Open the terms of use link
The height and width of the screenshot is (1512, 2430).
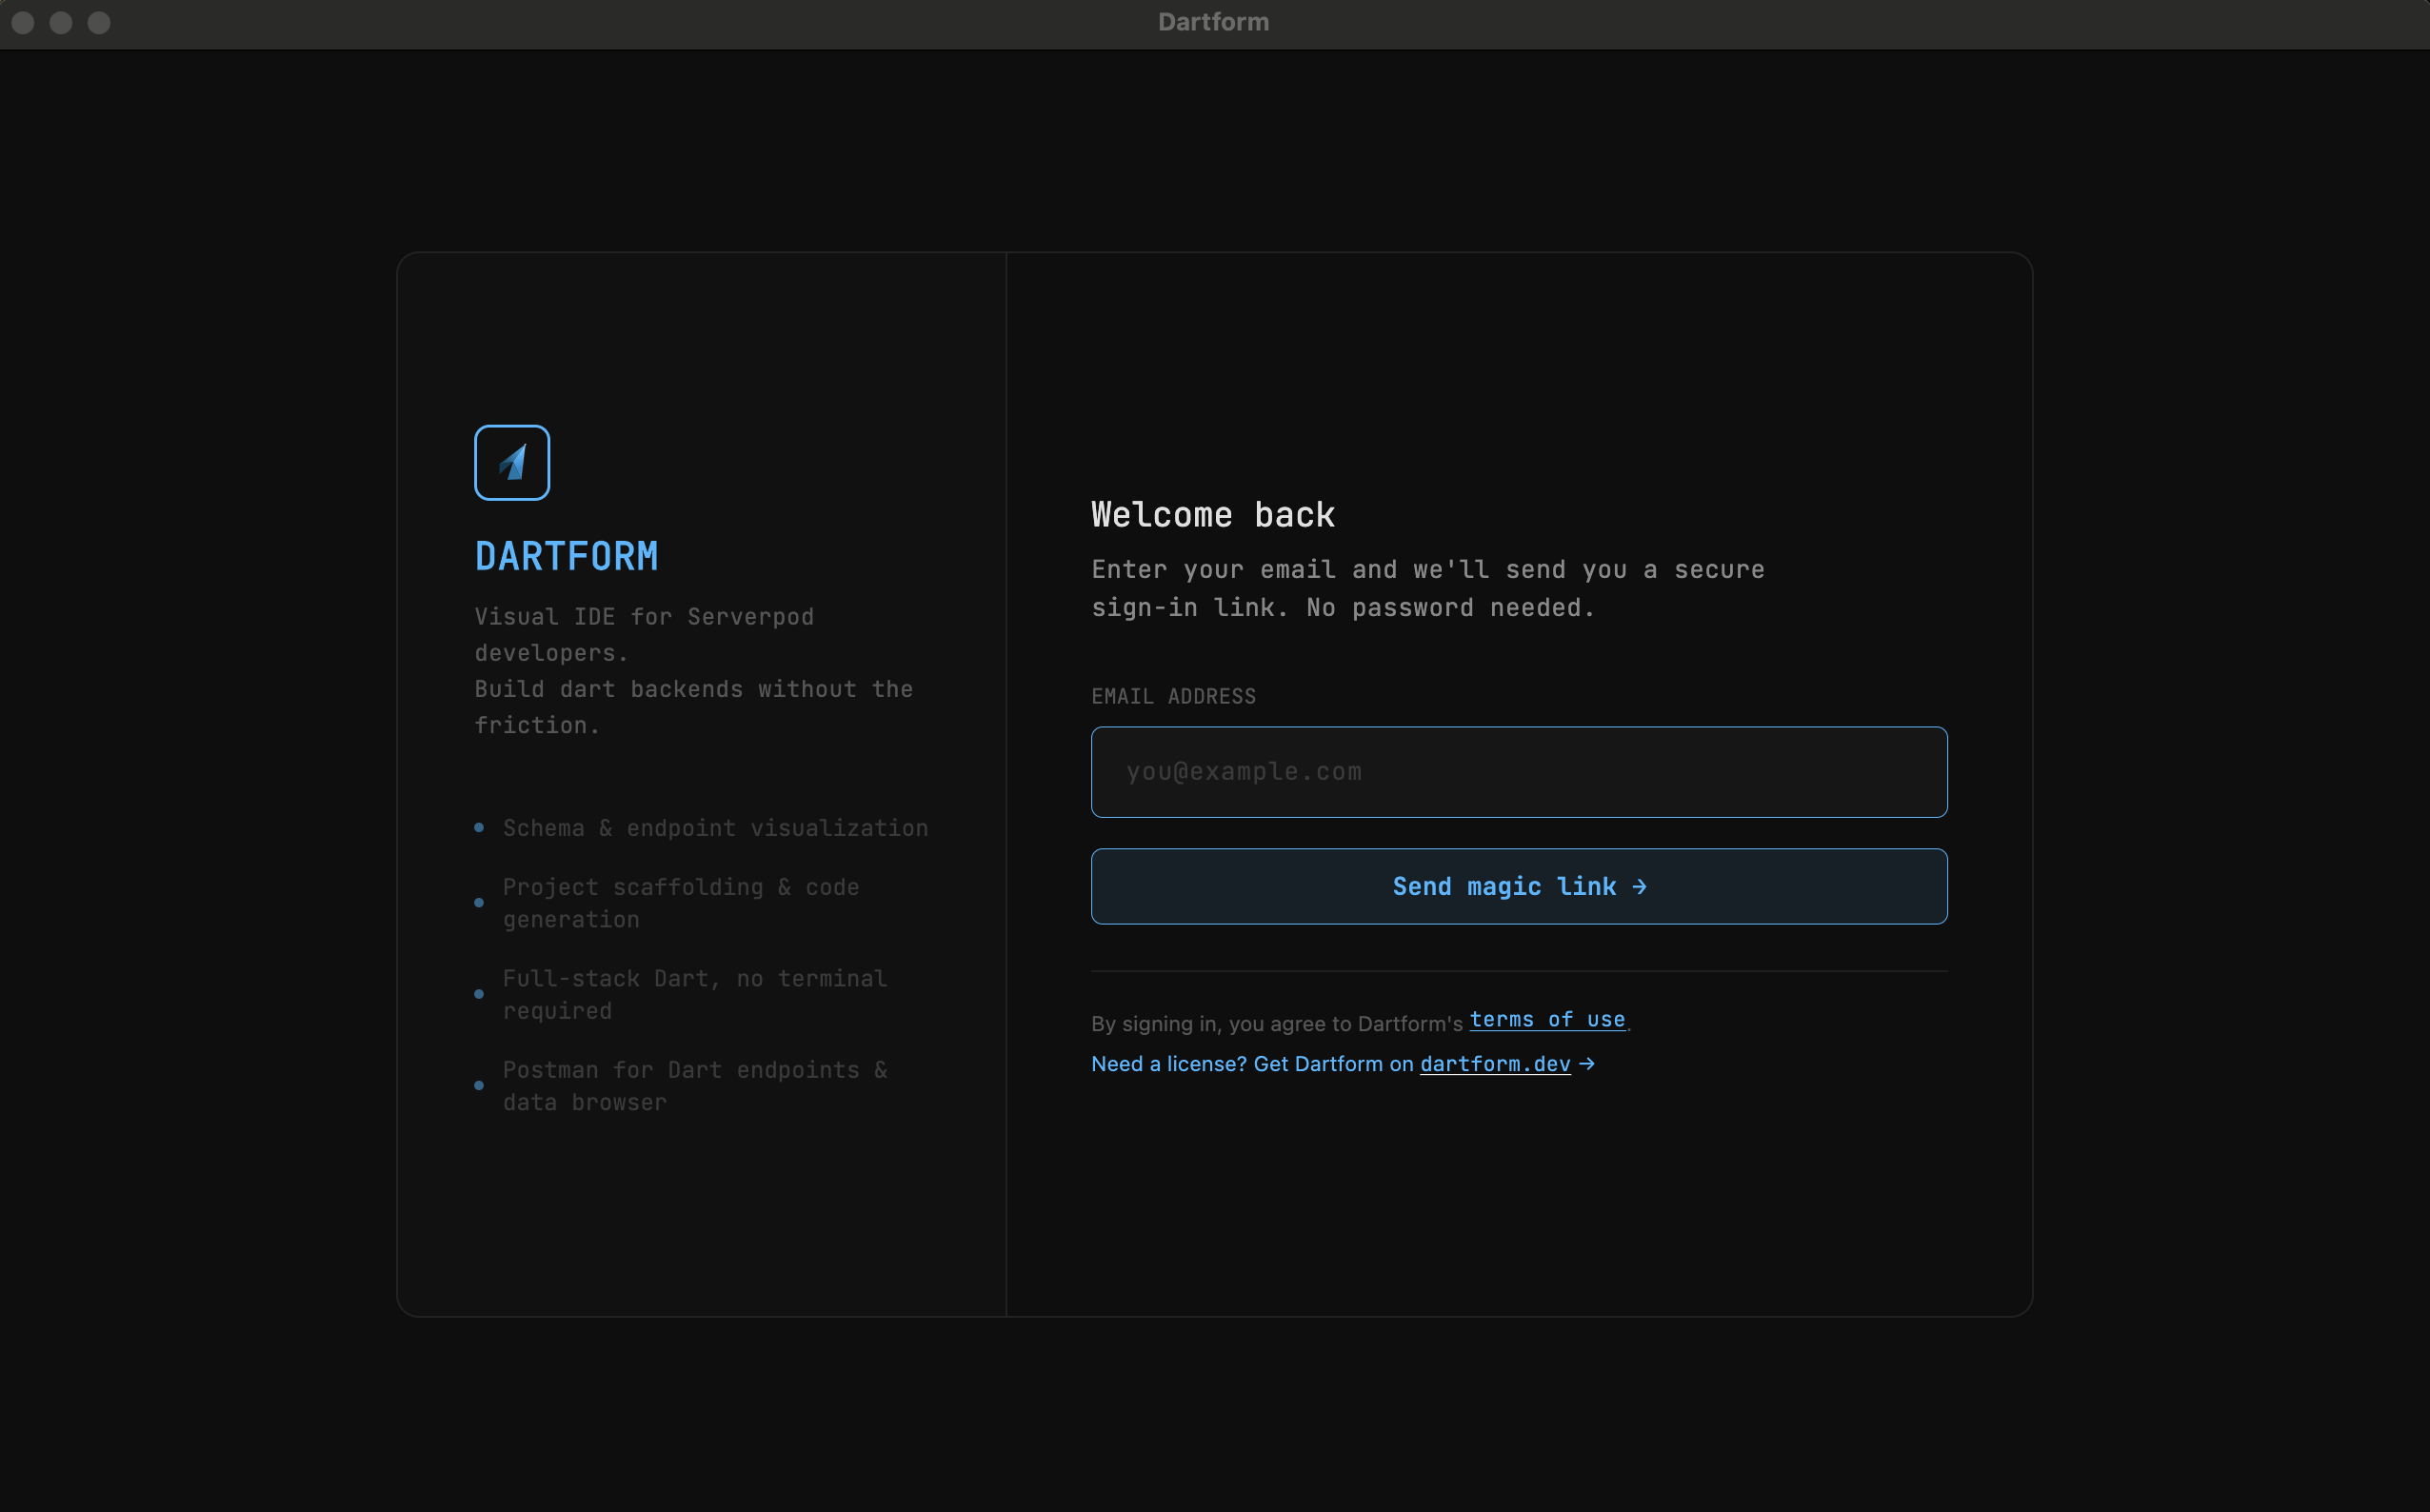(x=1548, y=1019)
